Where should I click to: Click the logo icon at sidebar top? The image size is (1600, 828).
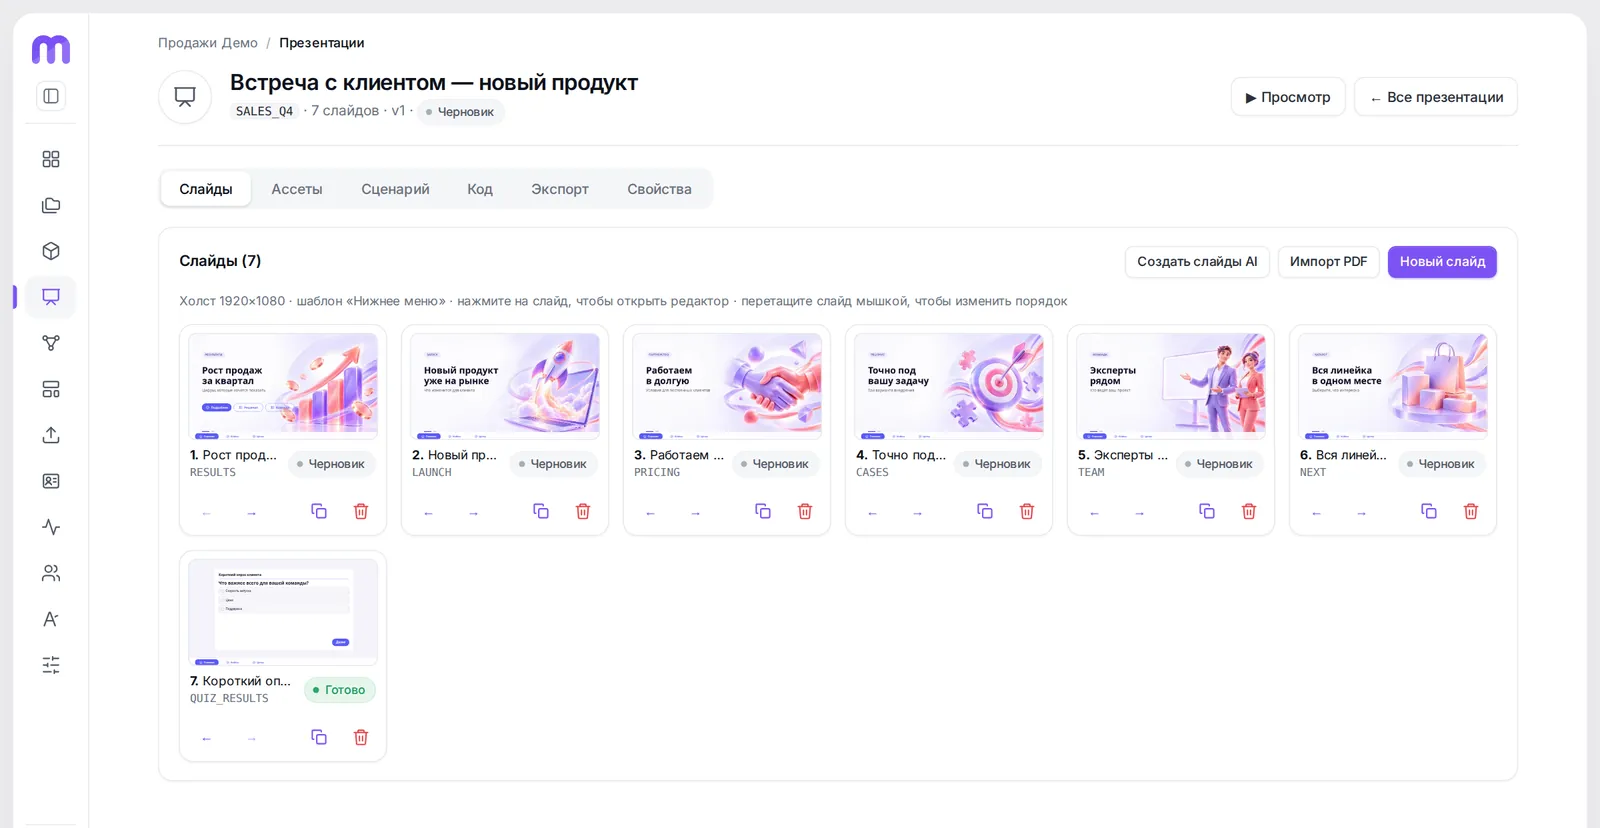point(51,48)
